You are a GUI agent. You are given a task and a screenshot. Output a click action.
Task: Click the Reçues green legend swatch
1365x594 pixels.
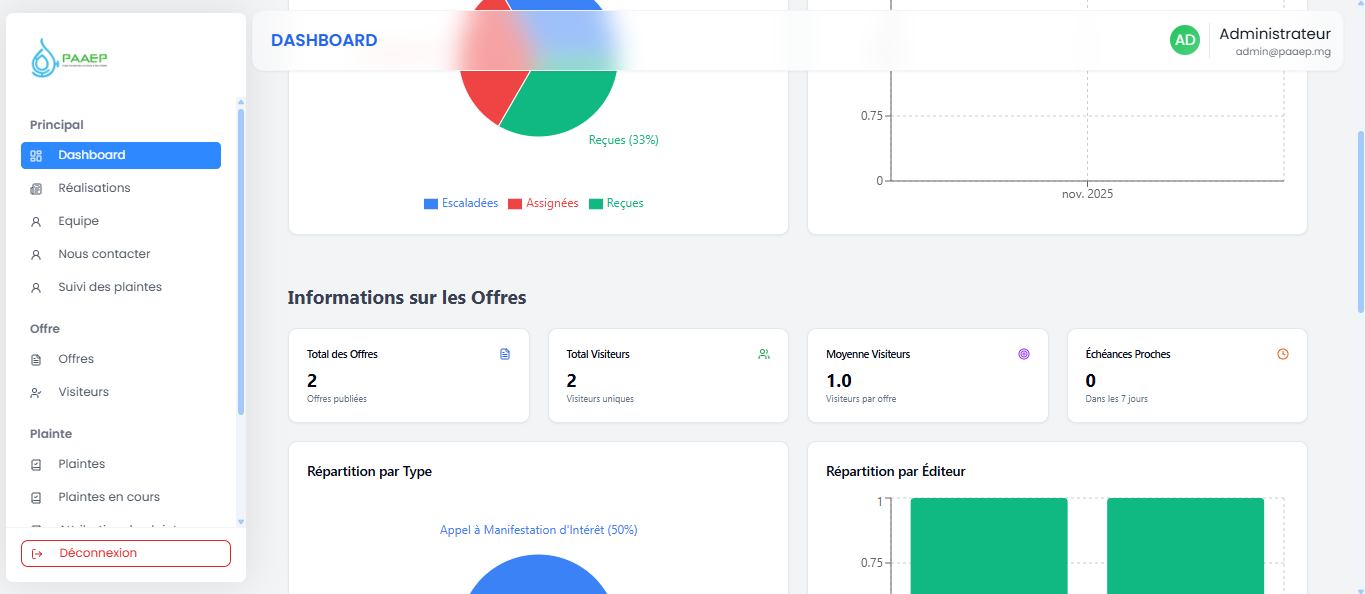pos(596,204)
